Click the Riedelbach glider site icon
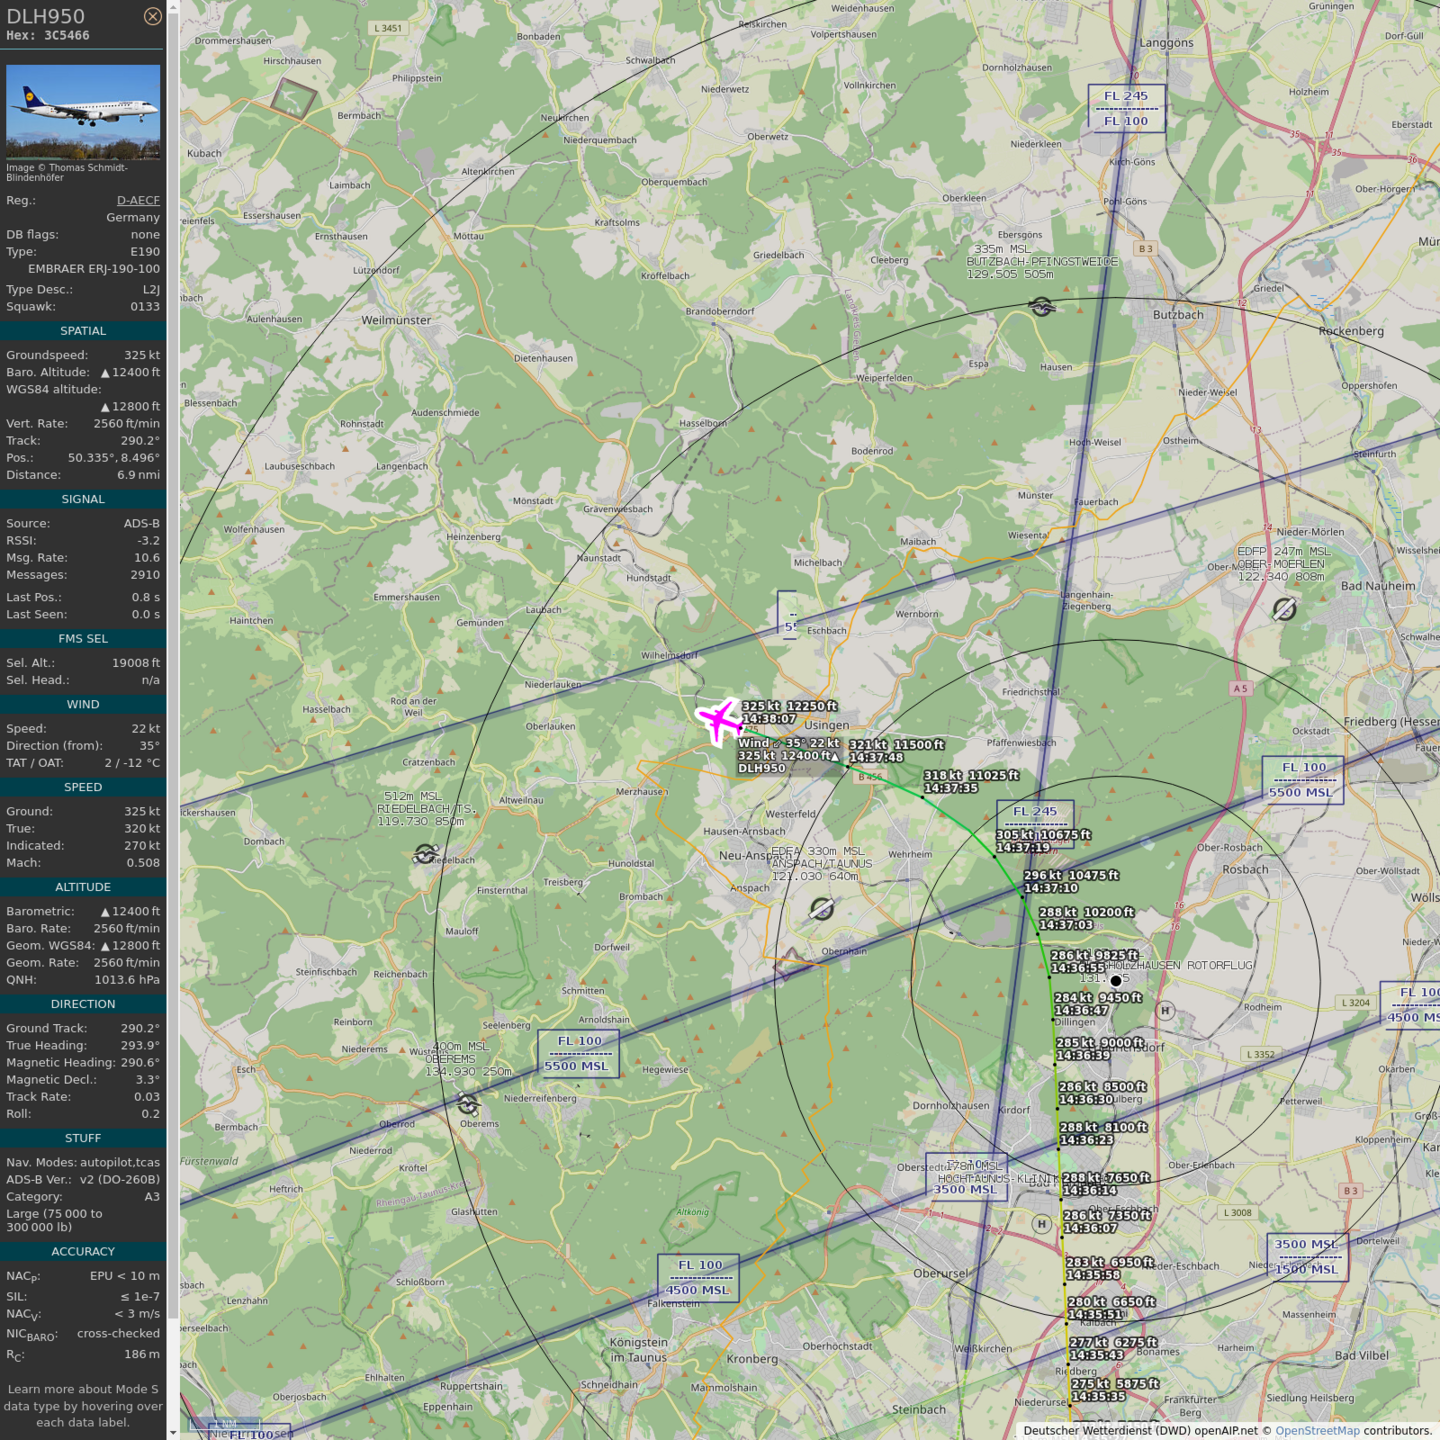The image size is (1440, 1440). [x=425, y=853]
